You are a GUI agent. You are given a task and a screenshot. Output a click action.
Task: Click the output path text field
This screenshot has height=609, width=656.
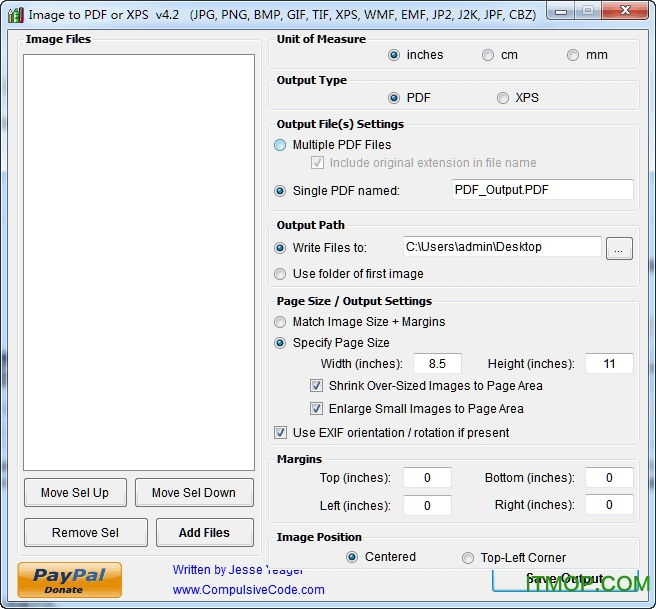coord(502,247)
